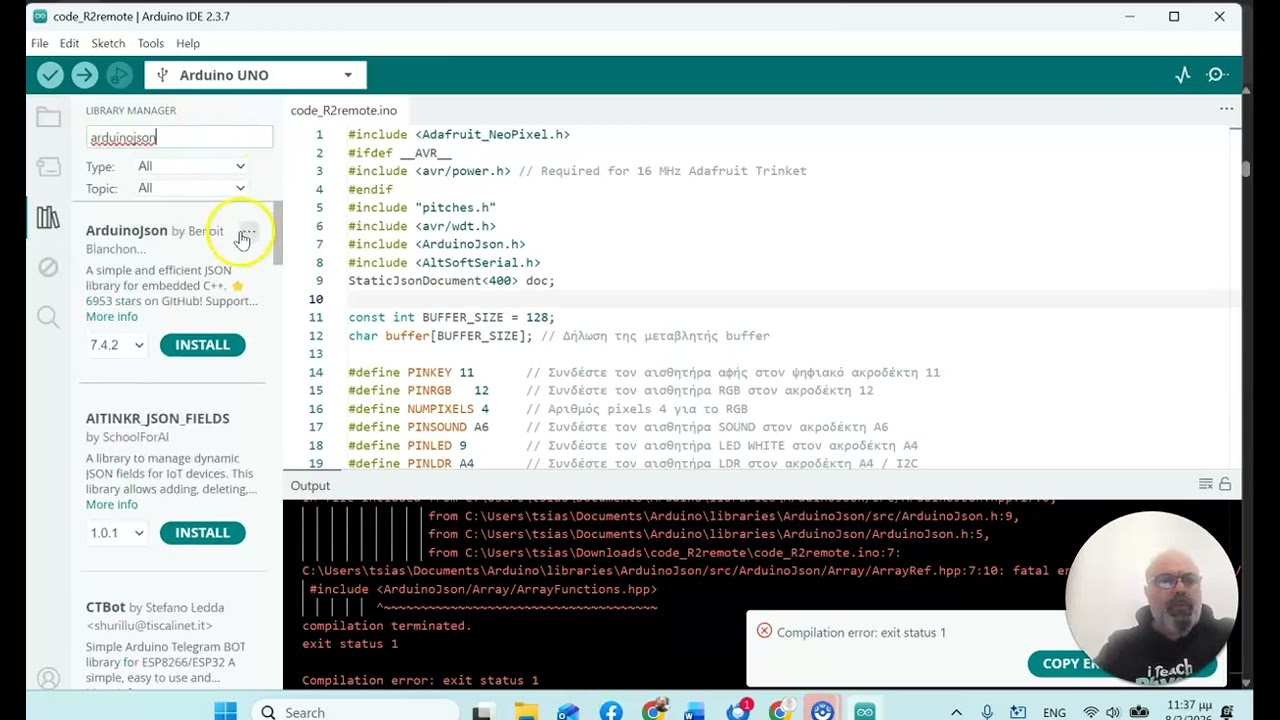Open the Tools menu
1280x720 pixels.
(151, 43)
